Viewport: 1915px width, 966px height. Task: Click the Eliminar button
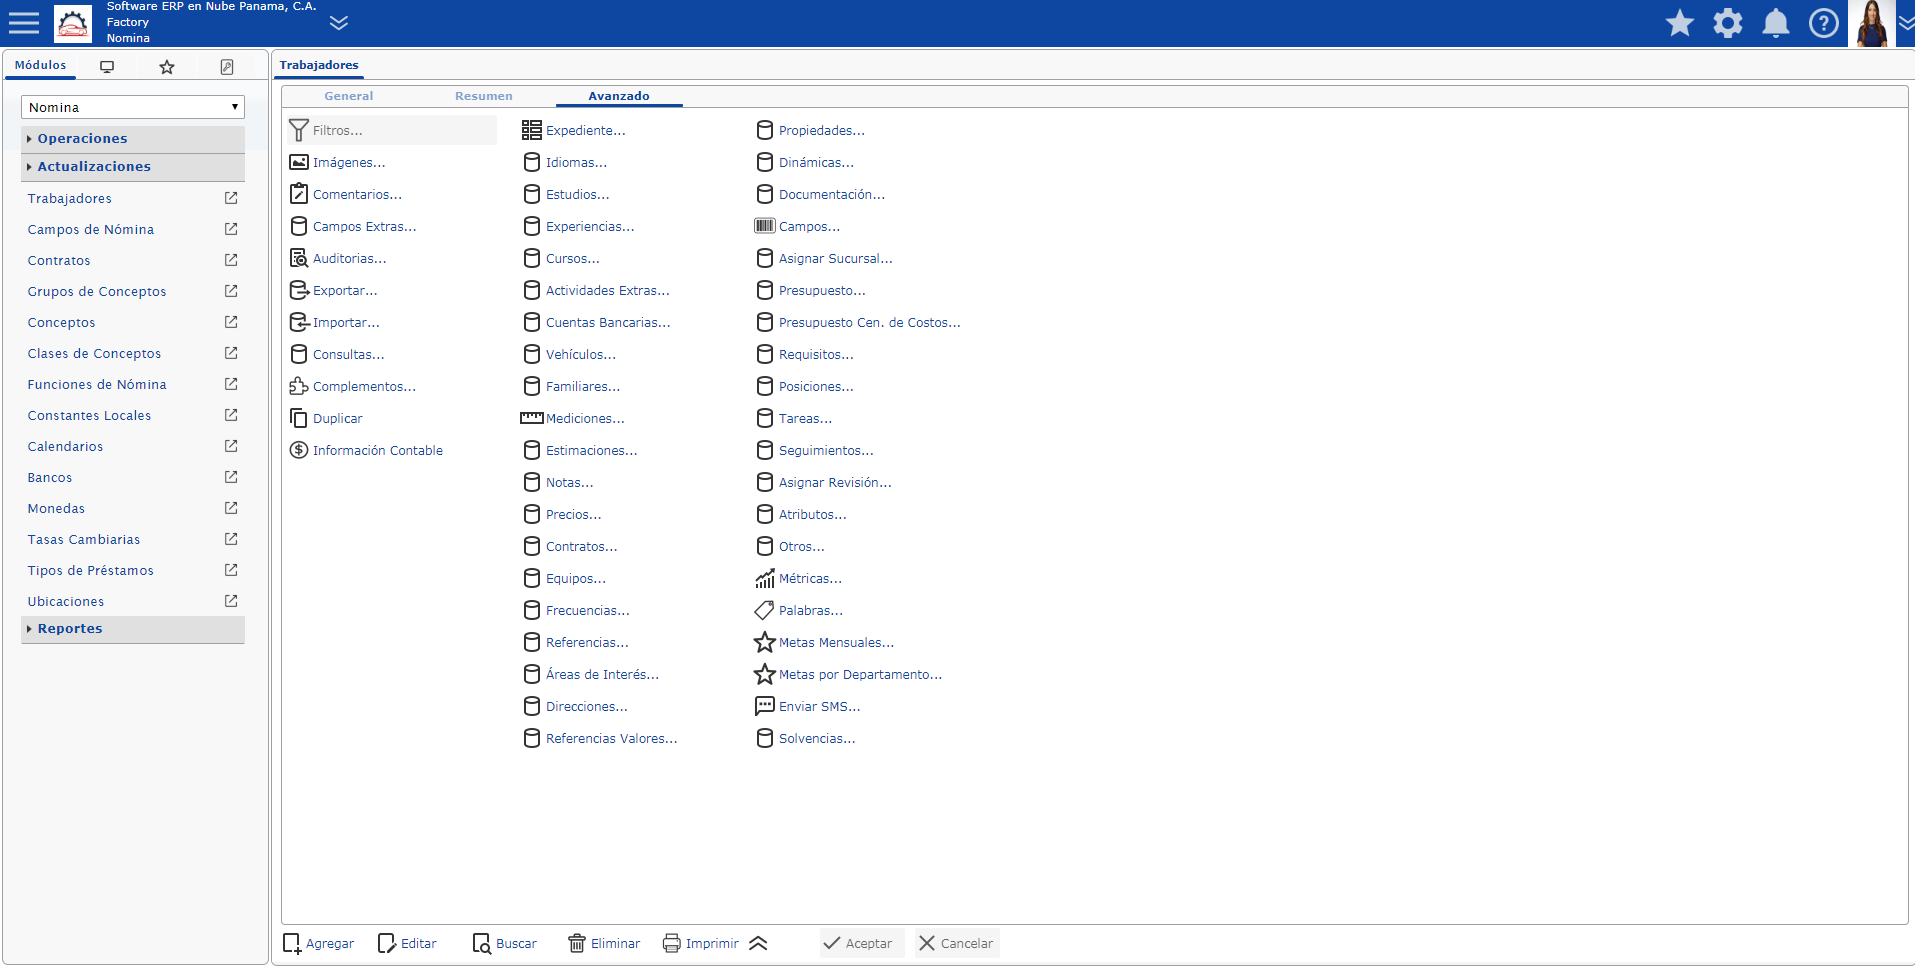604,943
